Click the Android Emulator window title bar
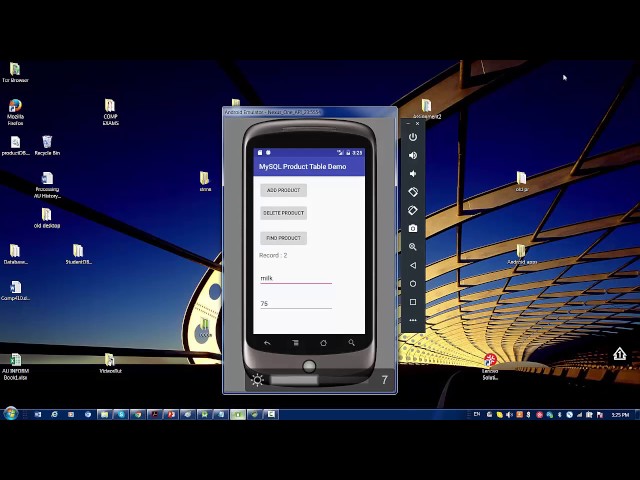The image size is (640, 480). tap(309, 112)
